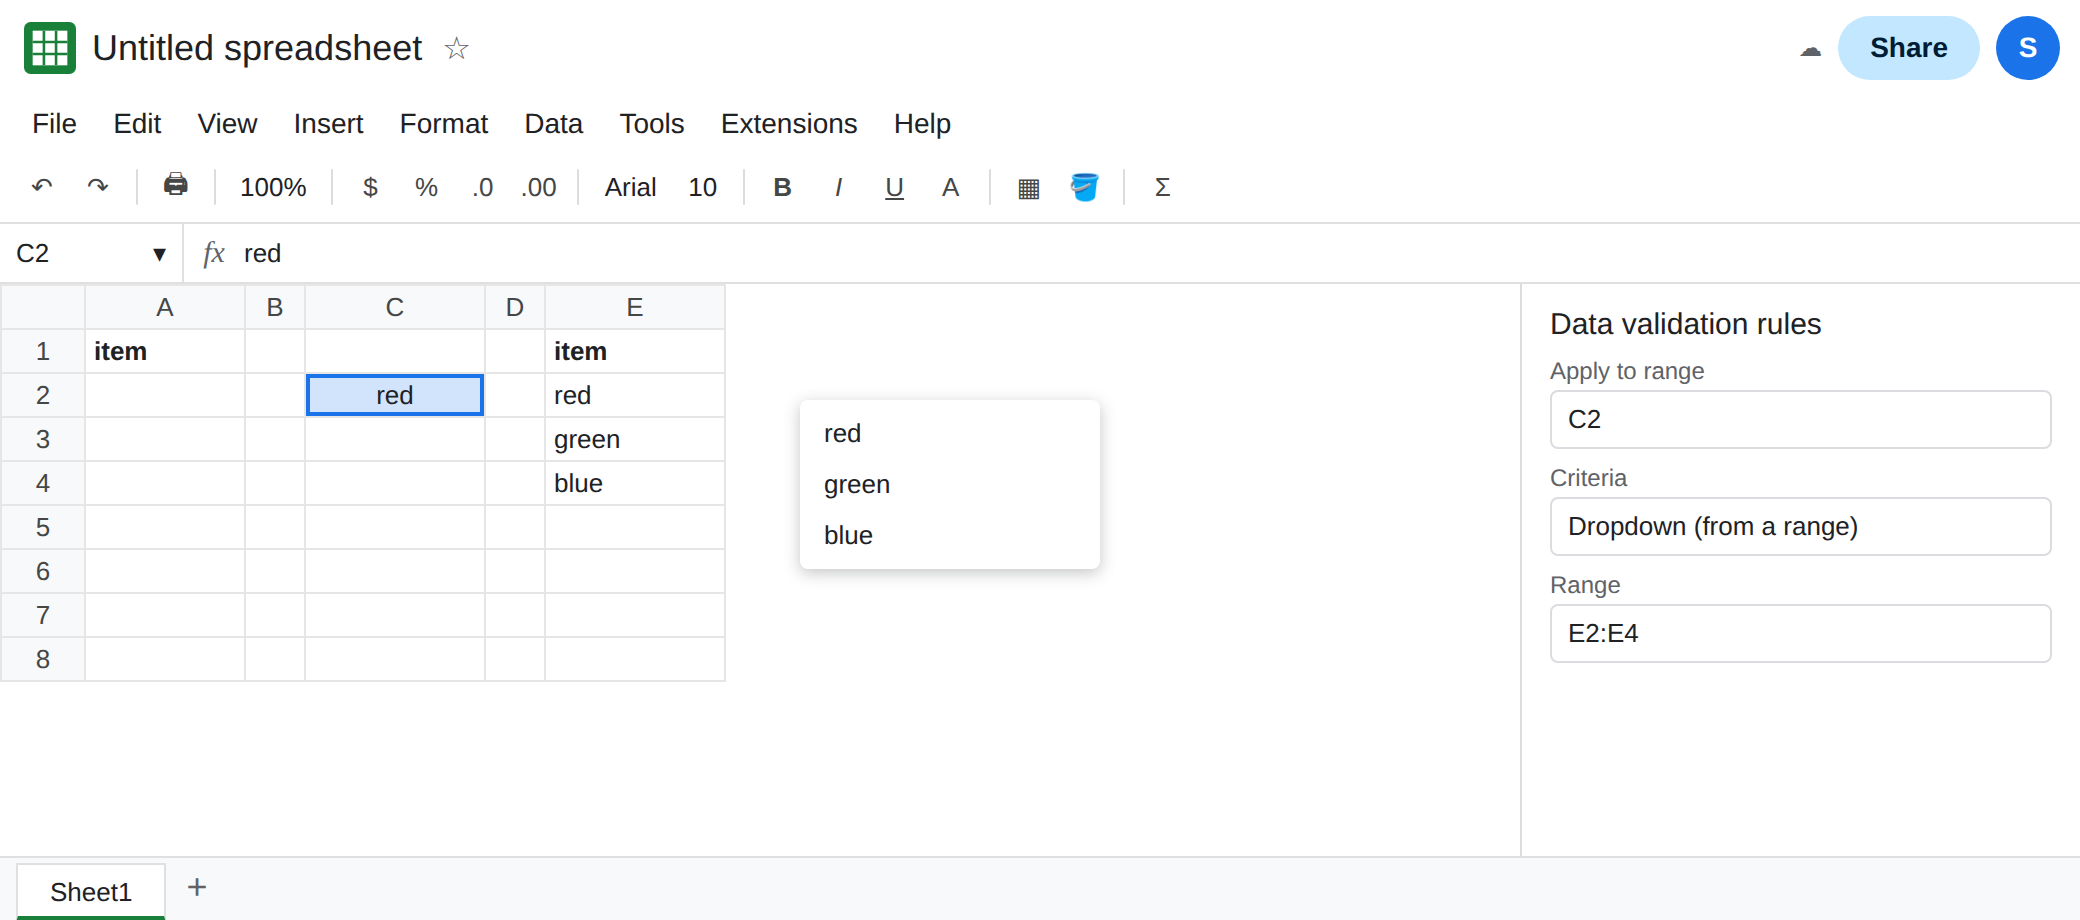Open the zoom 100% dropdown
The width and height of the screenshot is (2080, 920).
(x=273, y=187)
